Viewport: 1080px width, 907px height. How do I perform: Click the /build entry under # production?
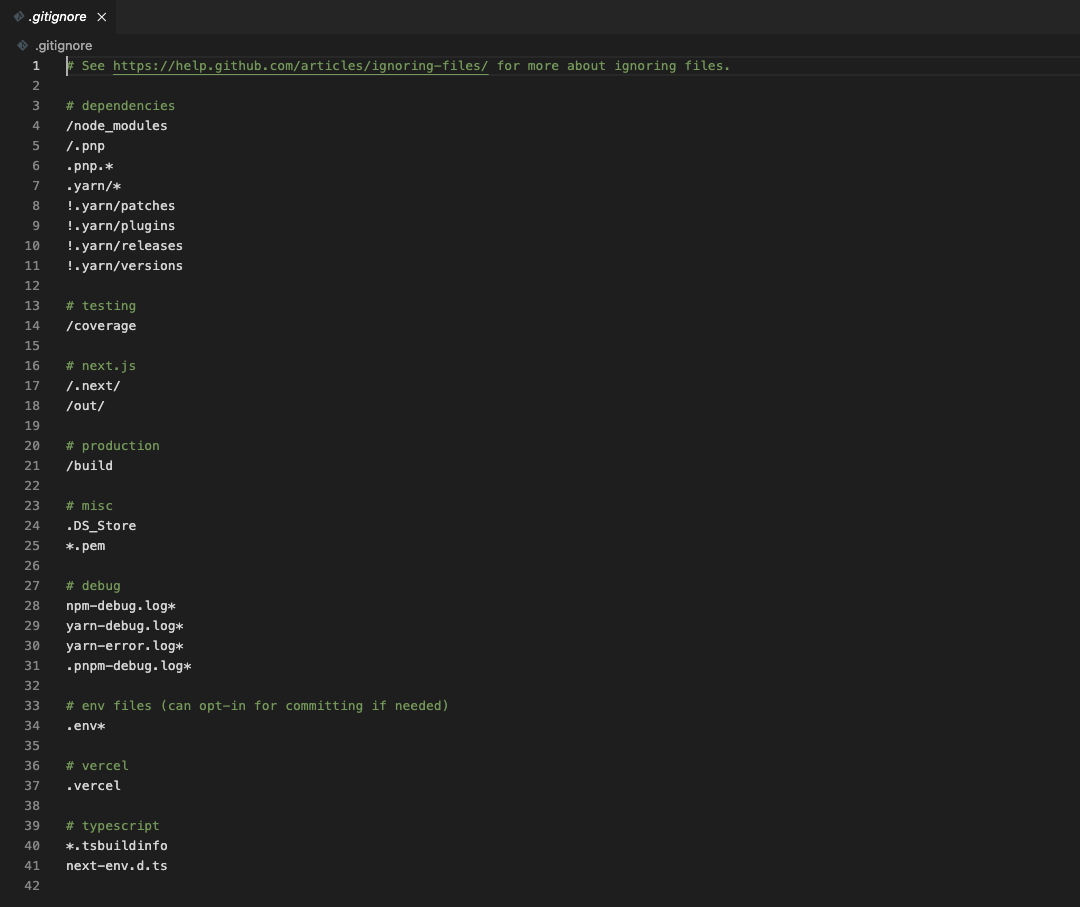89,465
